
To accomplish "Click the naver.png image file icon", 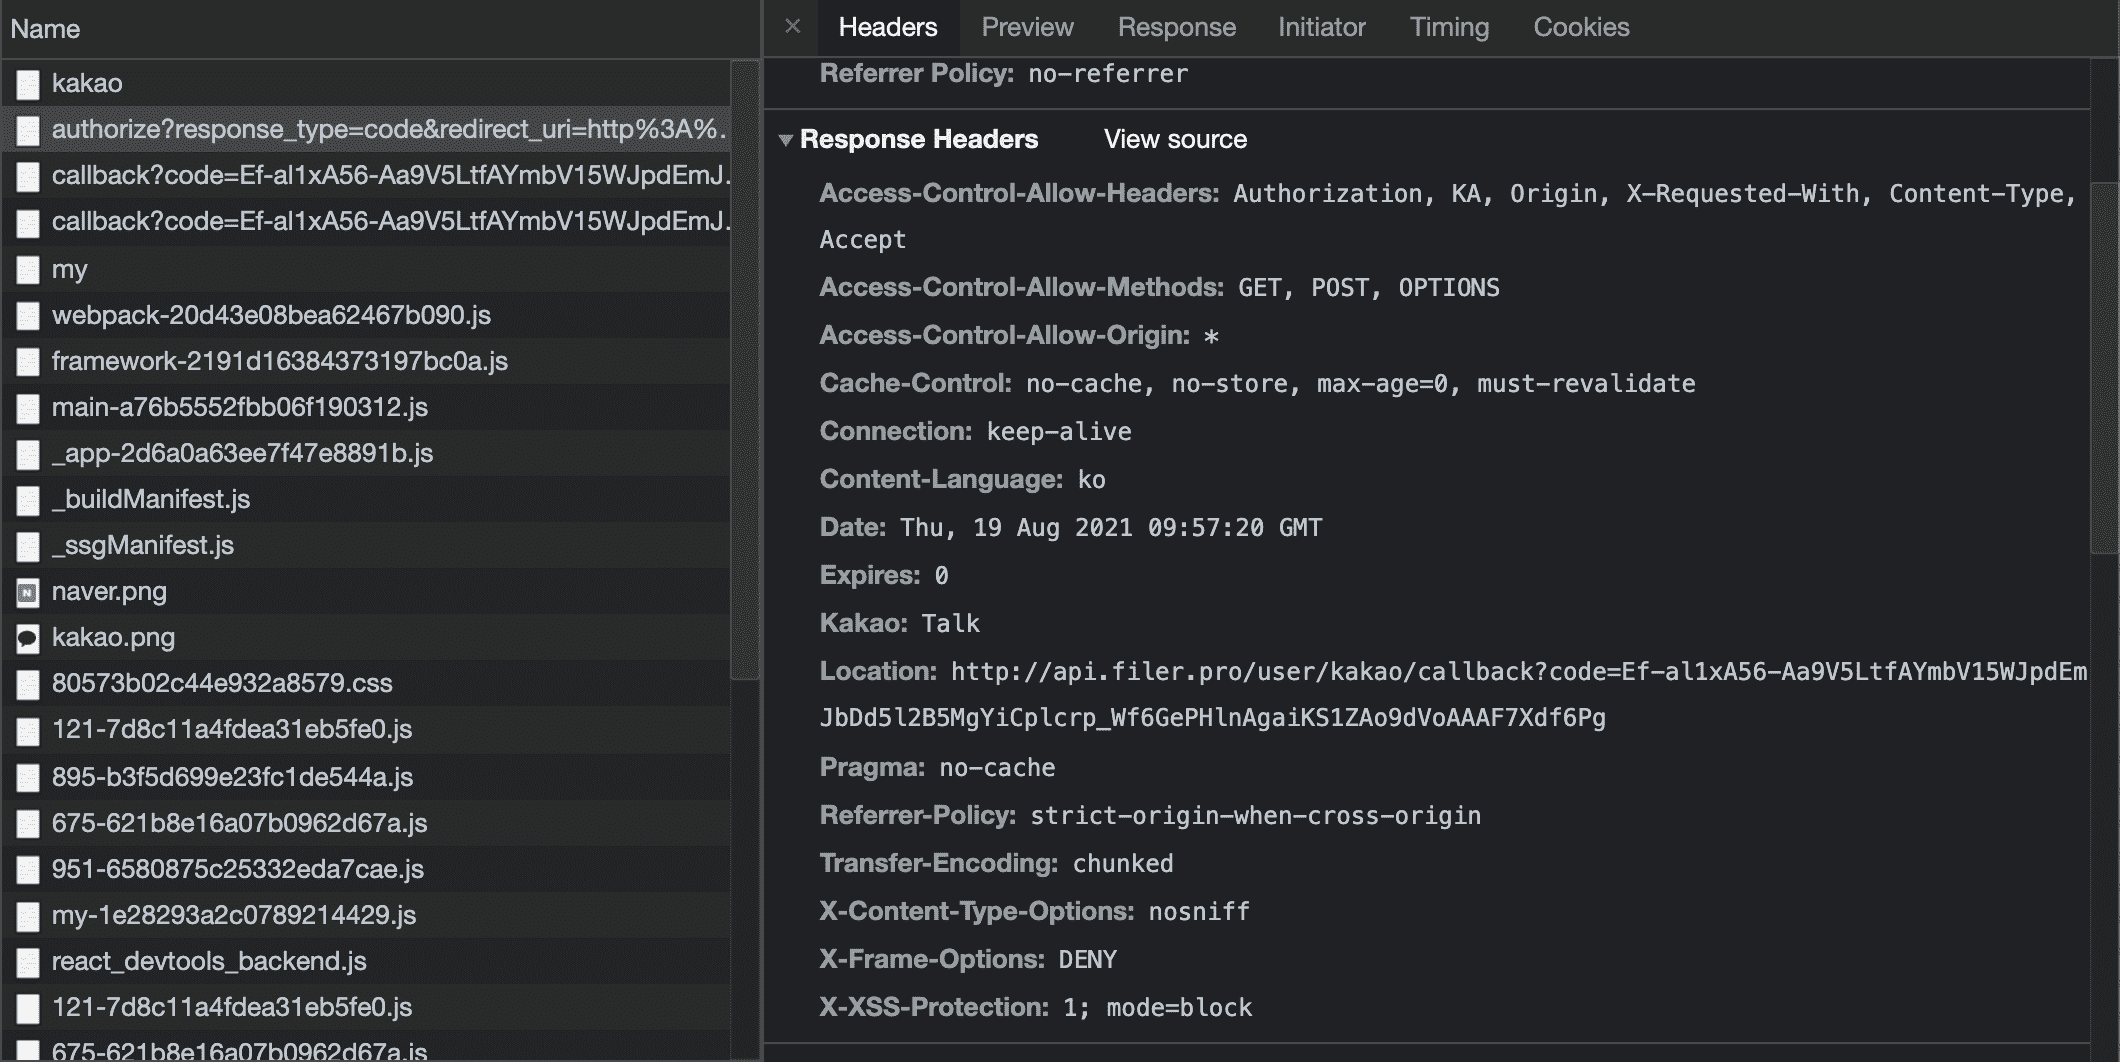I will [28, 592].
